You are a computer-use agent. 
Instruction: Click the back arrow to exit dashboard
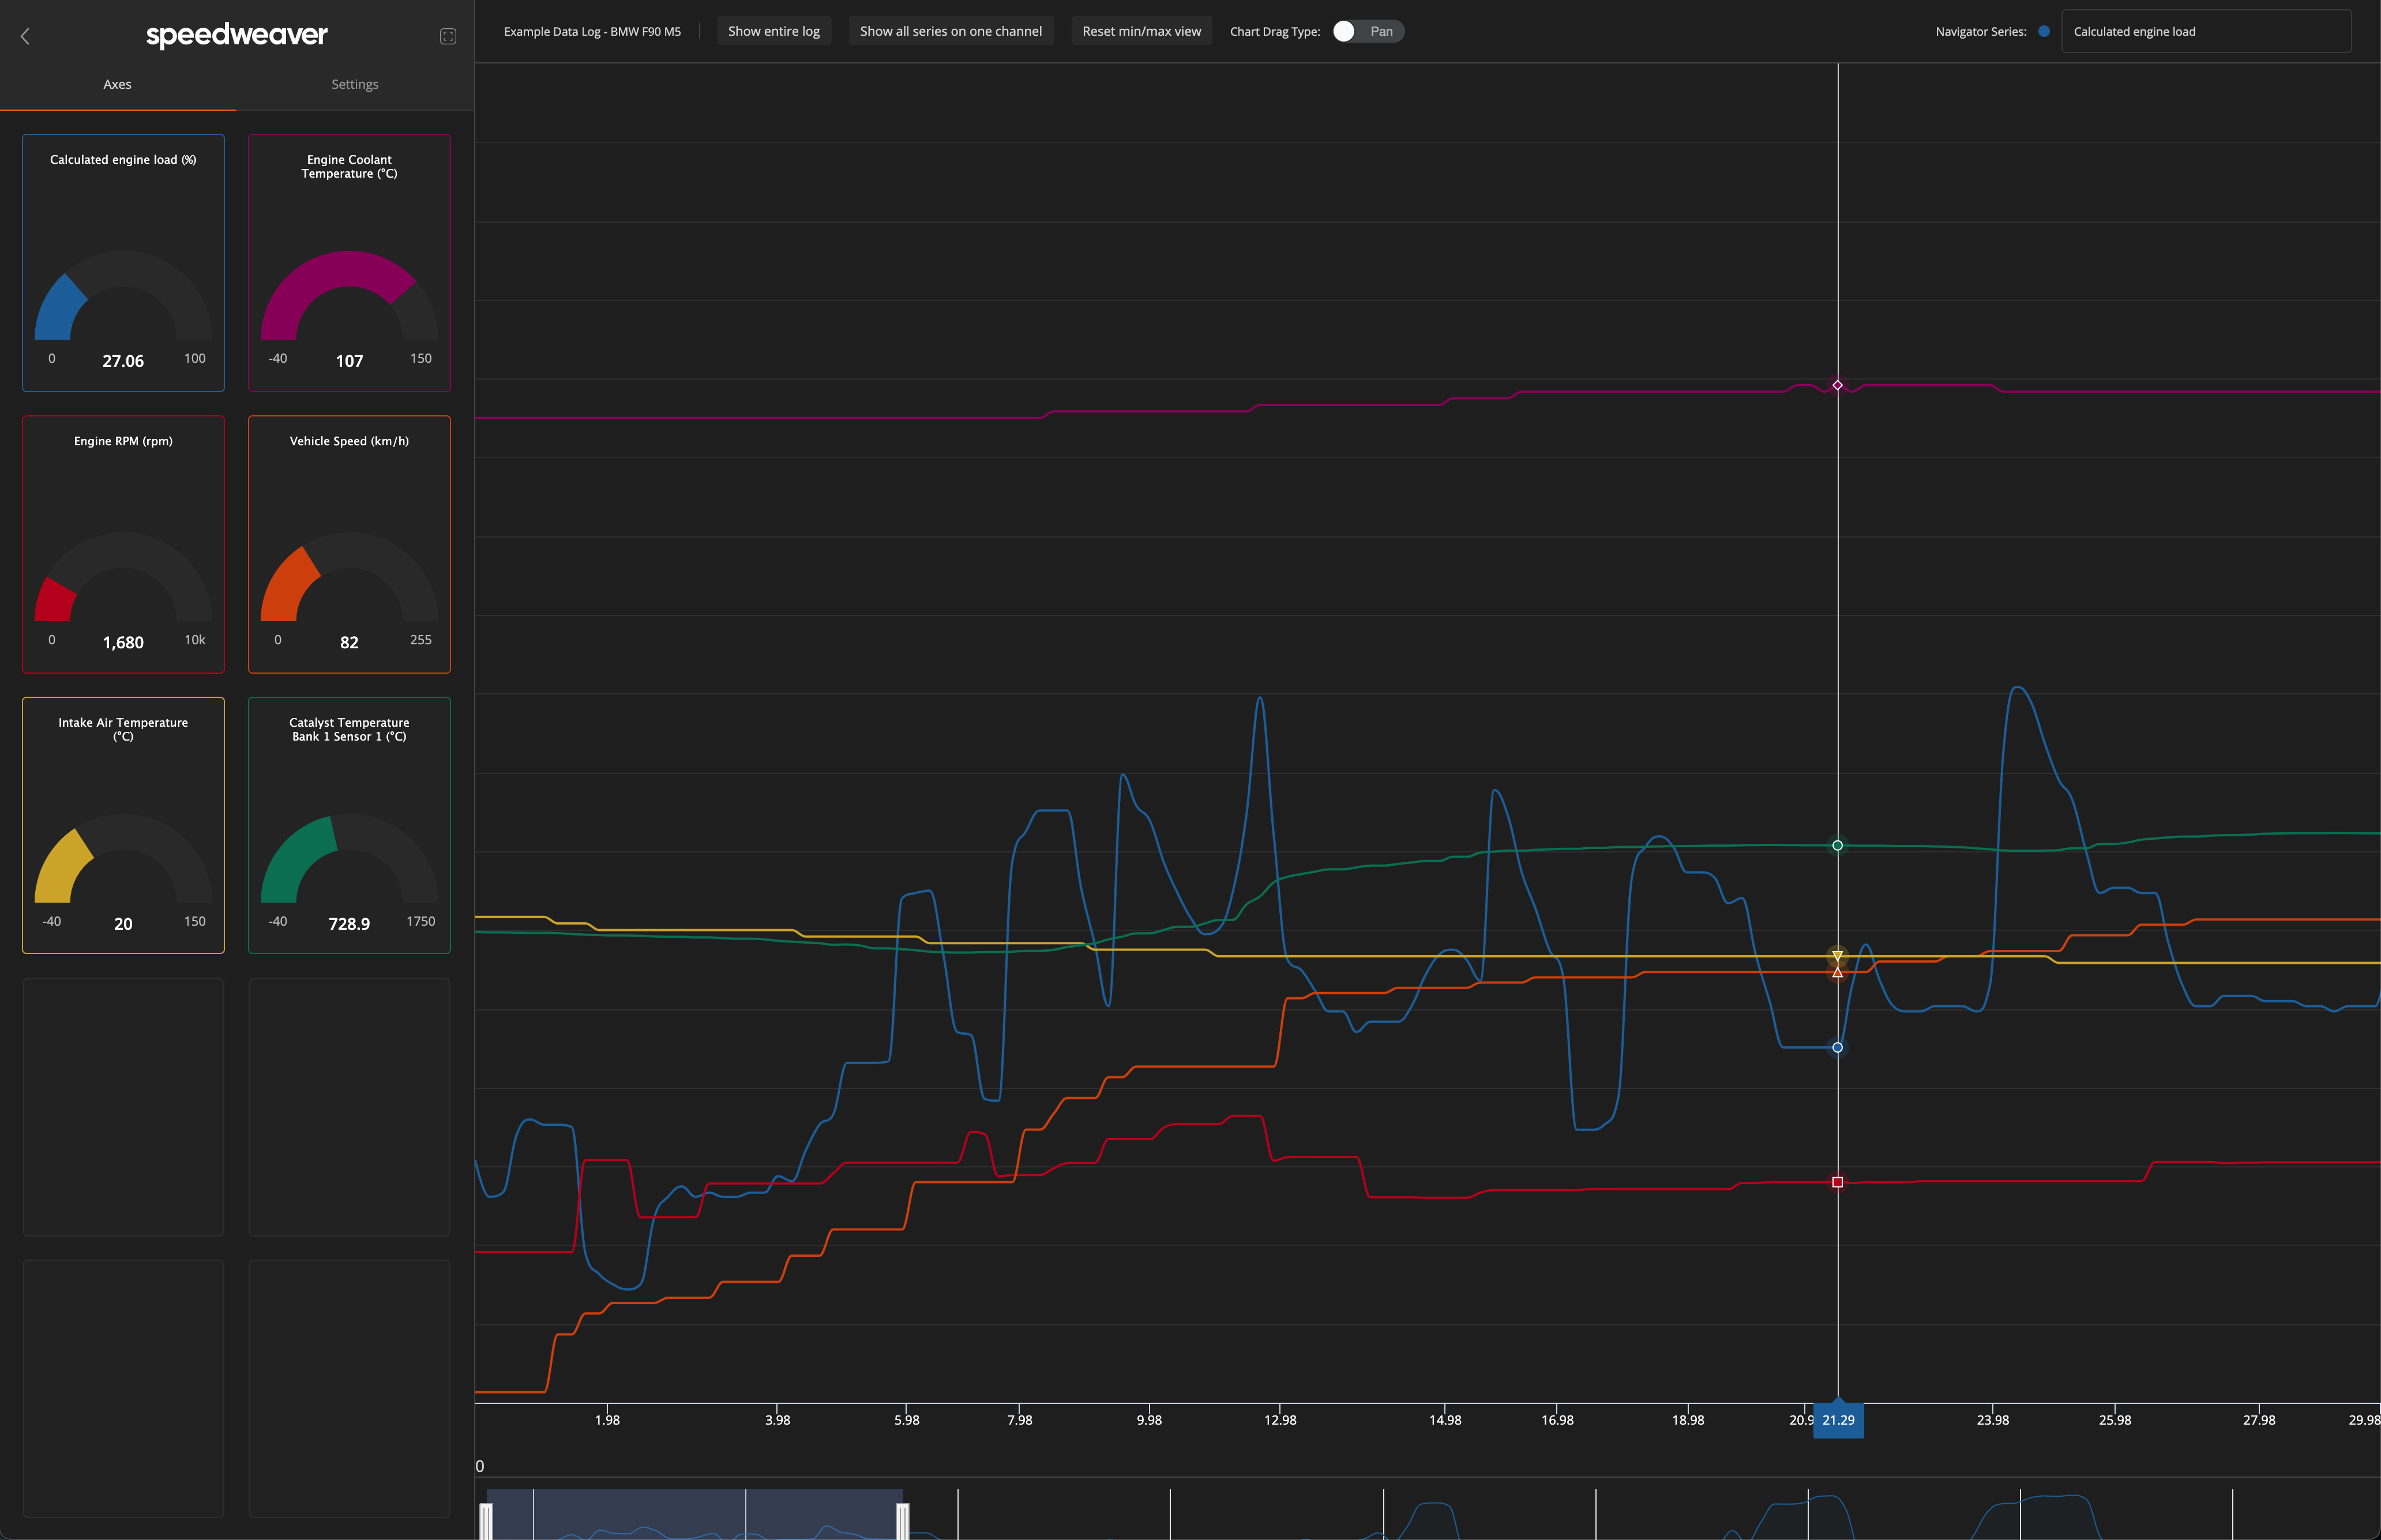[25, 36]
